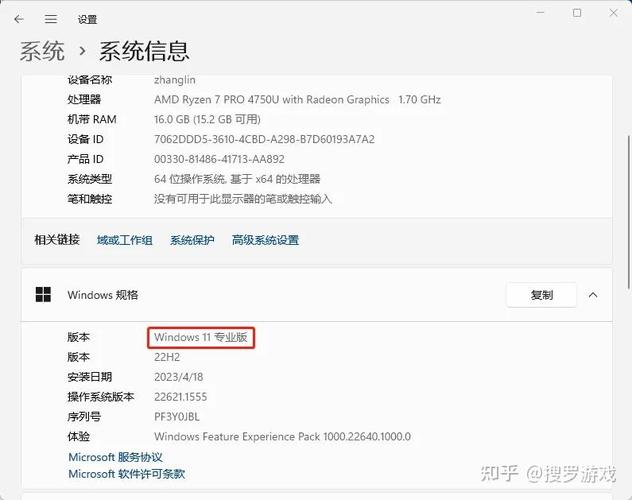Click the 序列号 label
Image resolution: width=632 pixels, height=500 pixels.
tap(84, 417)
